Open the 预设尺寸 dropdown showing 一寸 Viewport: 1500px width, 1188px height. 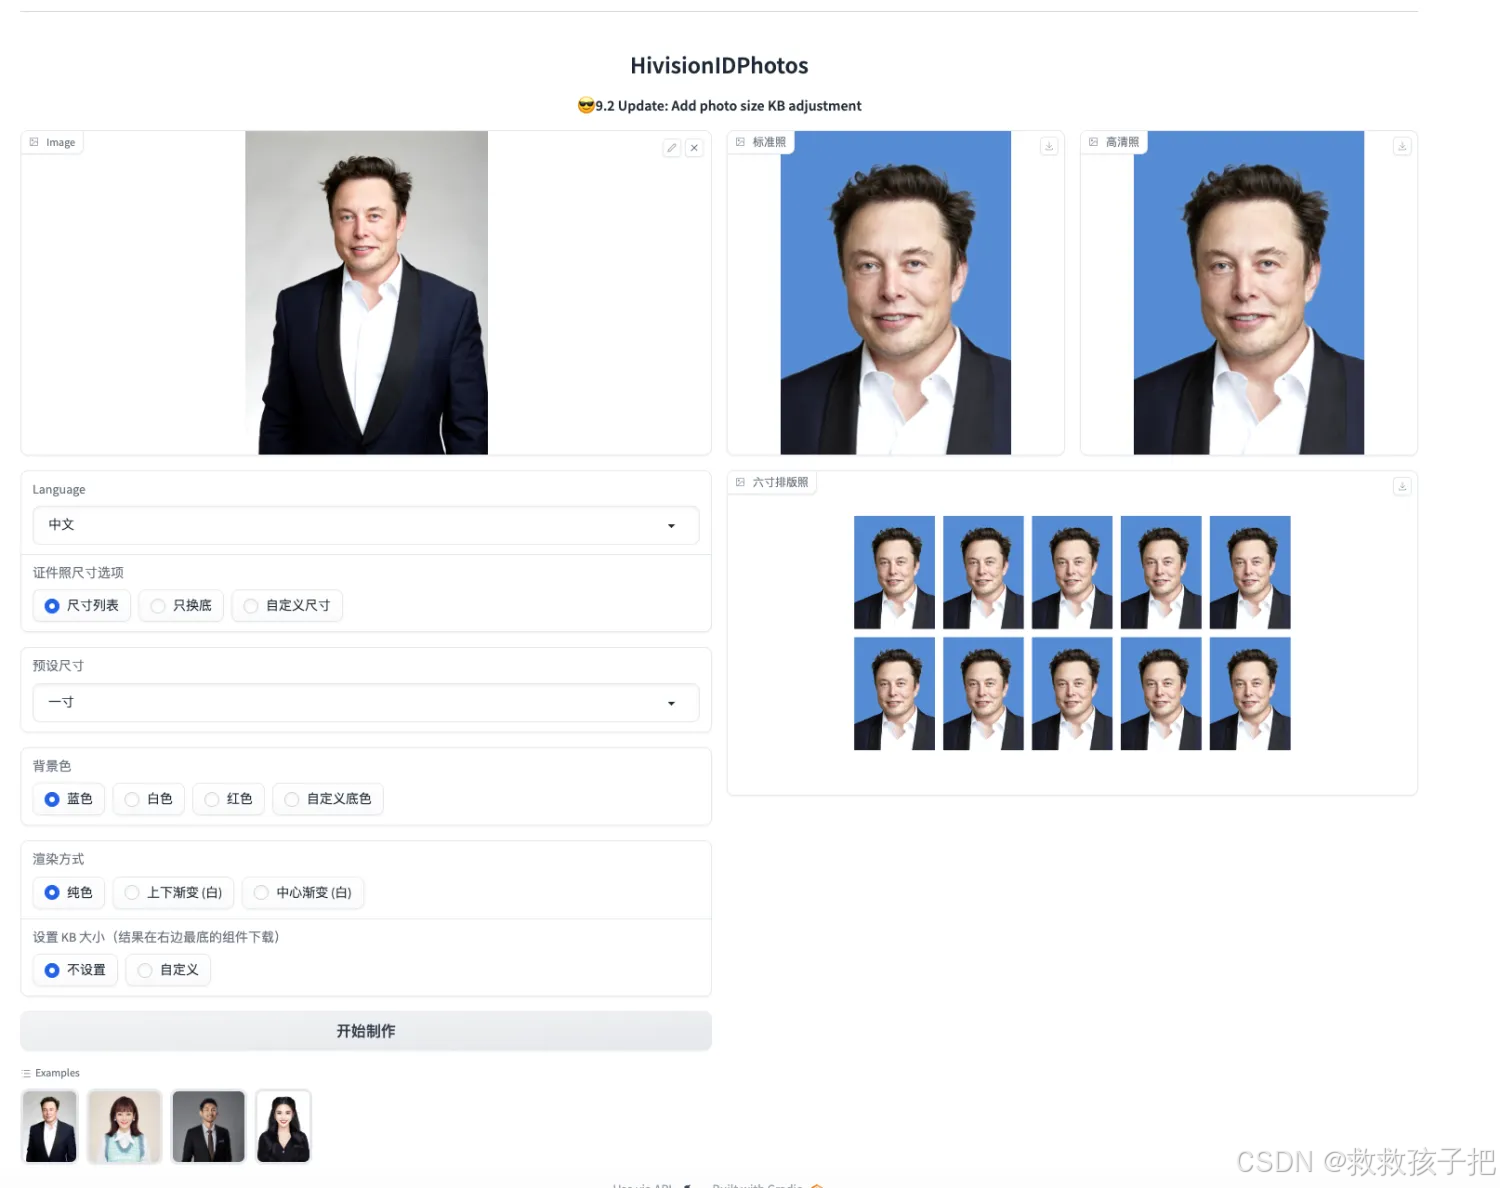[366, 703]
